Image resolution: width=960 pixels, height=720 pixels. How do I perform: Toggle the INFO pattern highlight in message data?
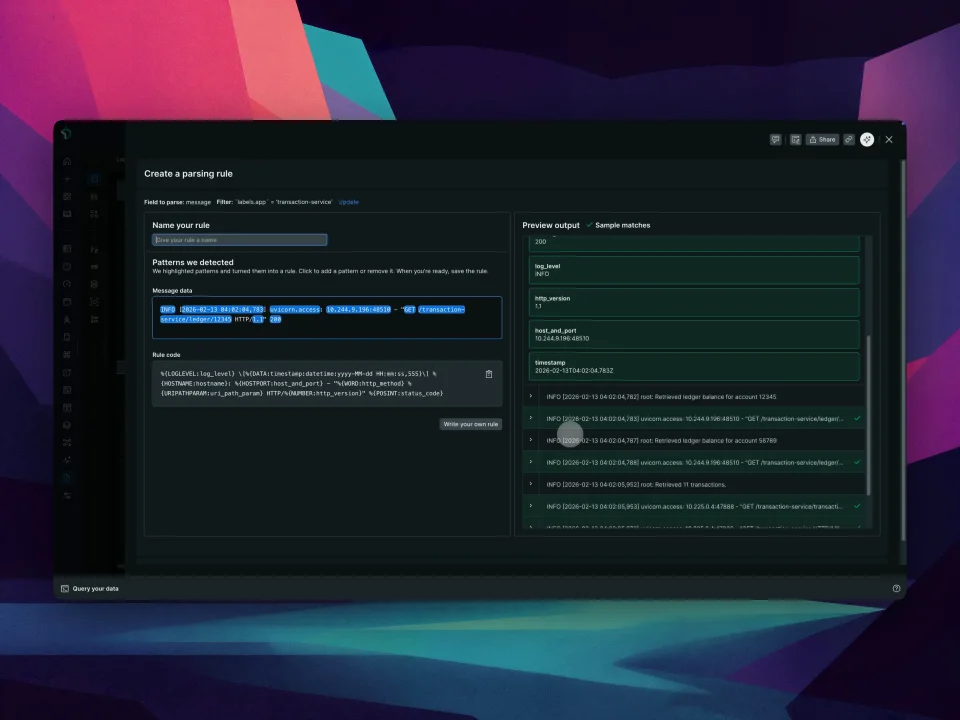click(168, 310)
